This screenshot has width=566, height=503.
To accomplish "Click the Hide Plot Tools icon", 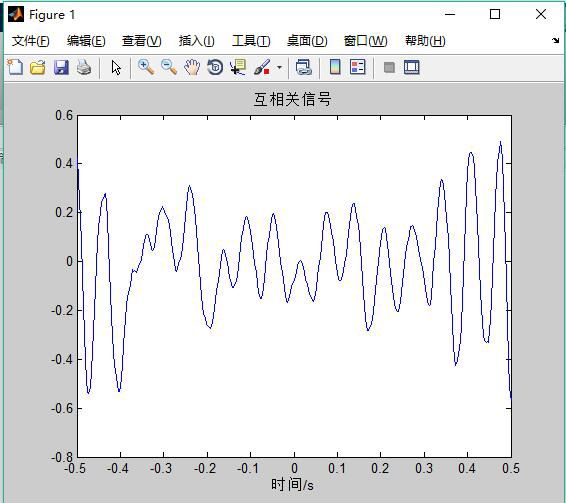I will (x=389, y=68).
